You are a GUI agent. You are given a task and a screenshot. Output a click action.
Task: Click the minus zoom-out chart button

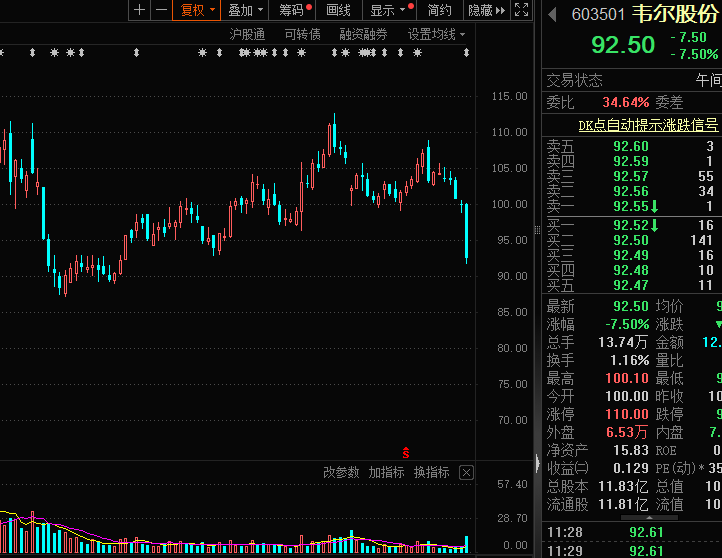[x=160, y=10]
